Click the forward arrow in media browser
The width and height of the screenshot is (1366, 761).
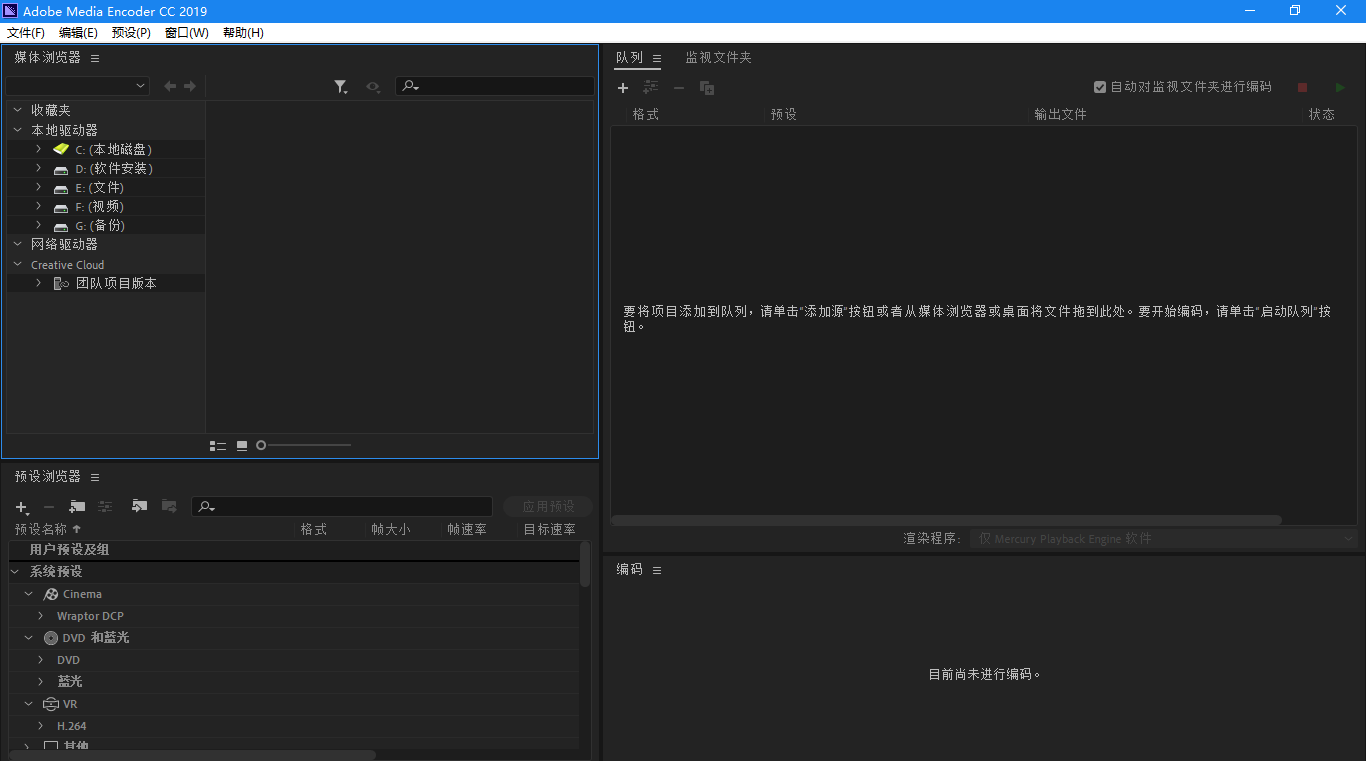click(190, 87)
